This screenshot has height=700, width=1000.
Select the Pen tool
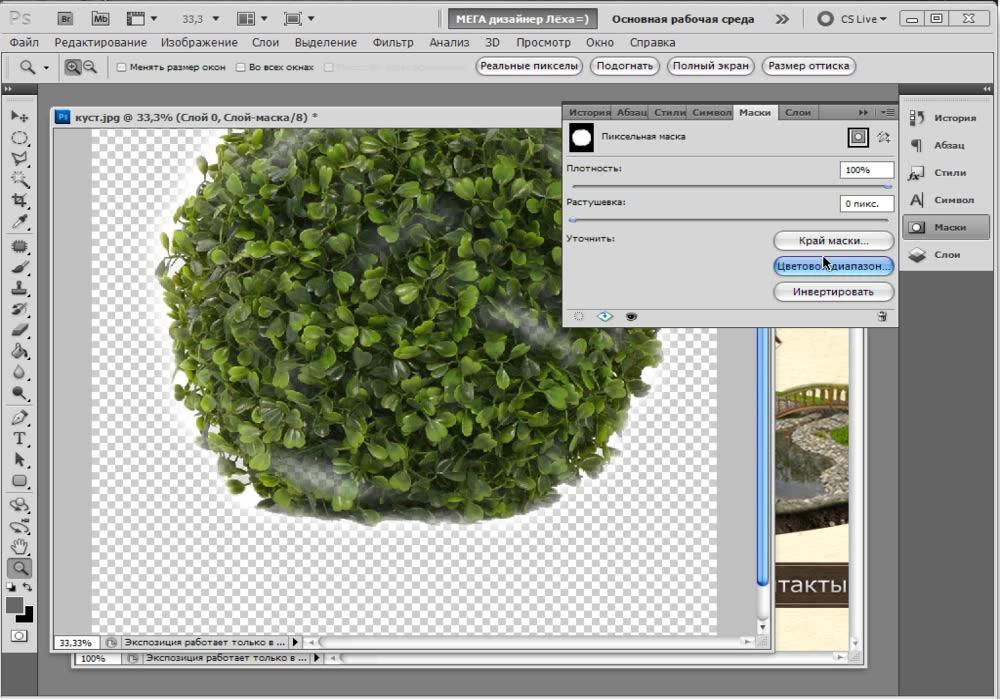(19, 418)
